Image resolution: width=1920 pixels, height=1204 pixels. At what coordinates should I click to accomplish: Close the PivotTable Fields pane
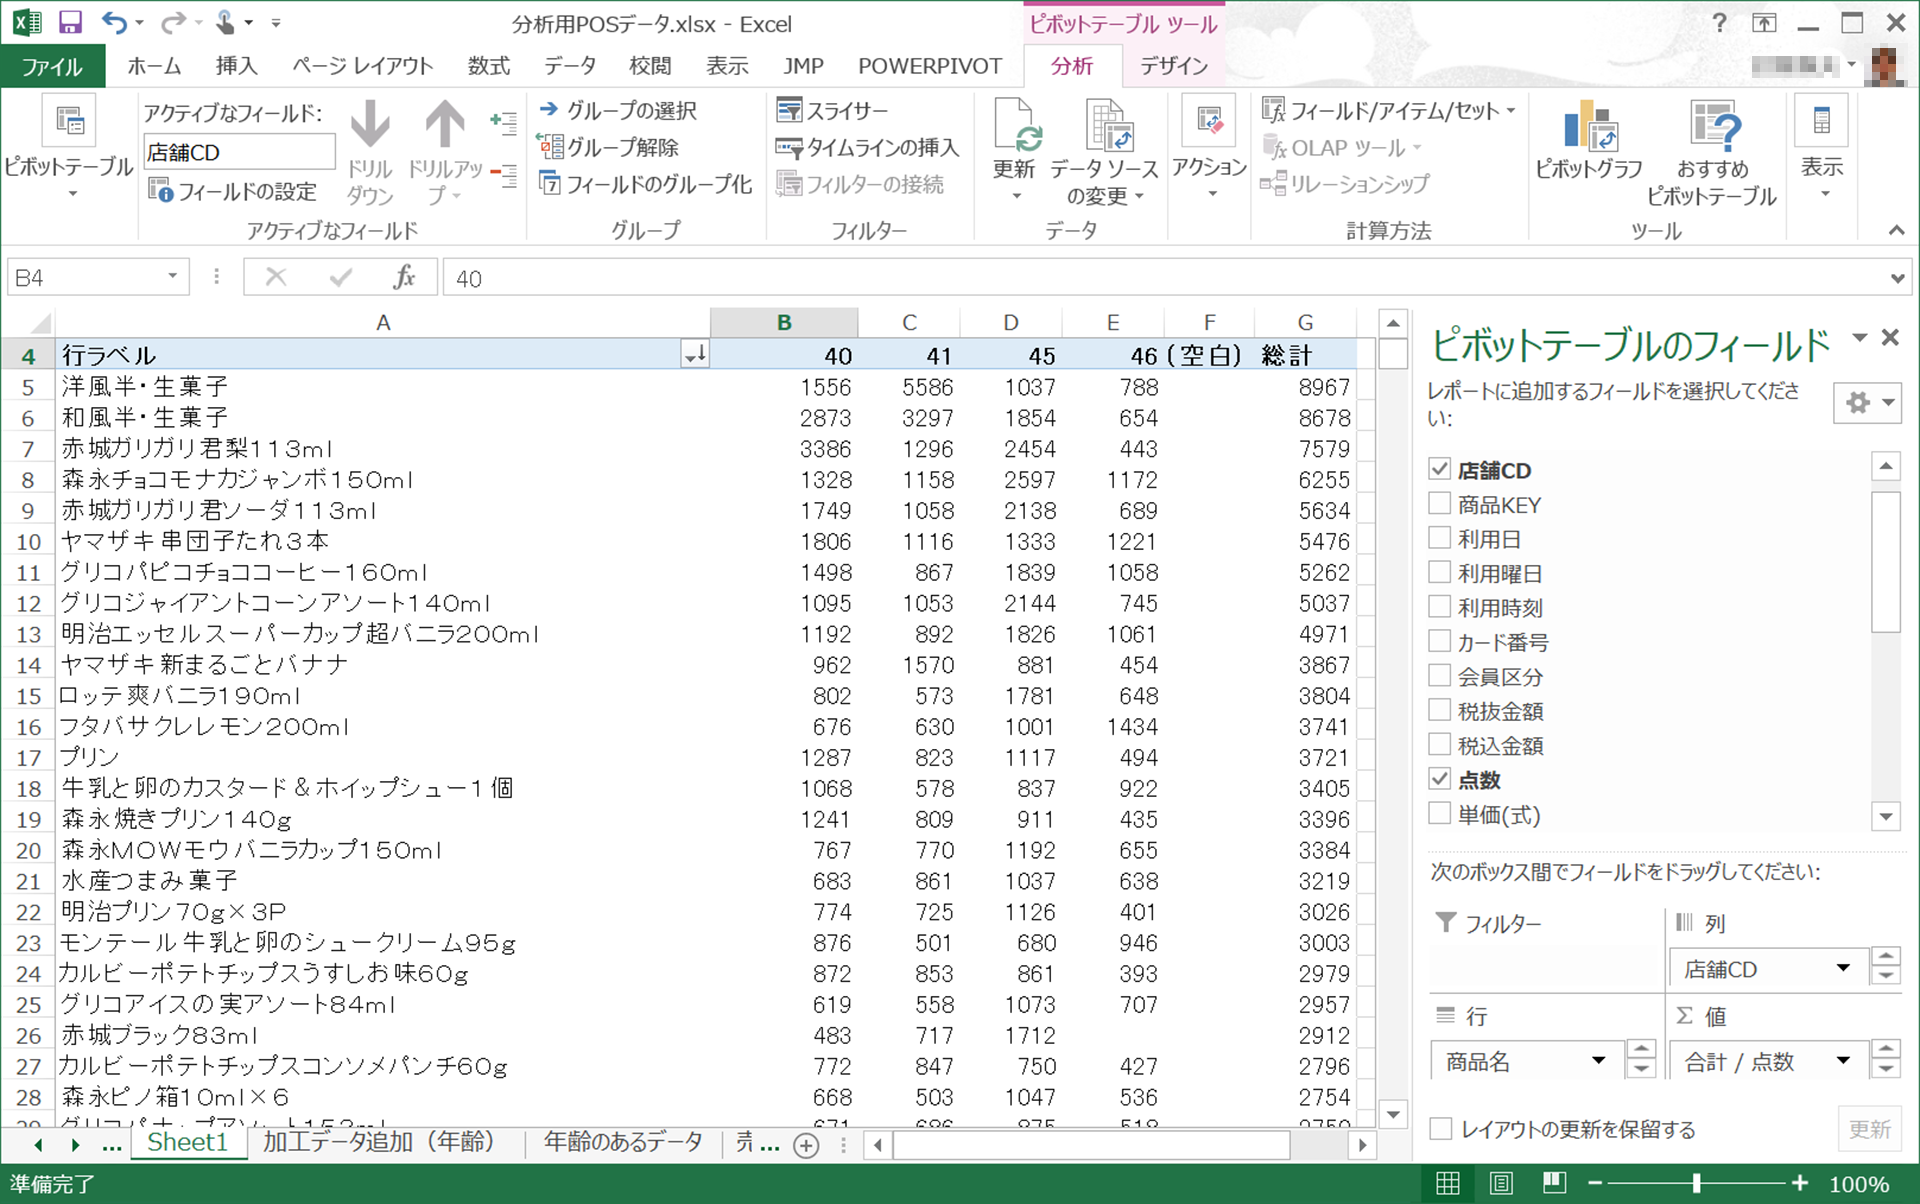coord(1890,338)
